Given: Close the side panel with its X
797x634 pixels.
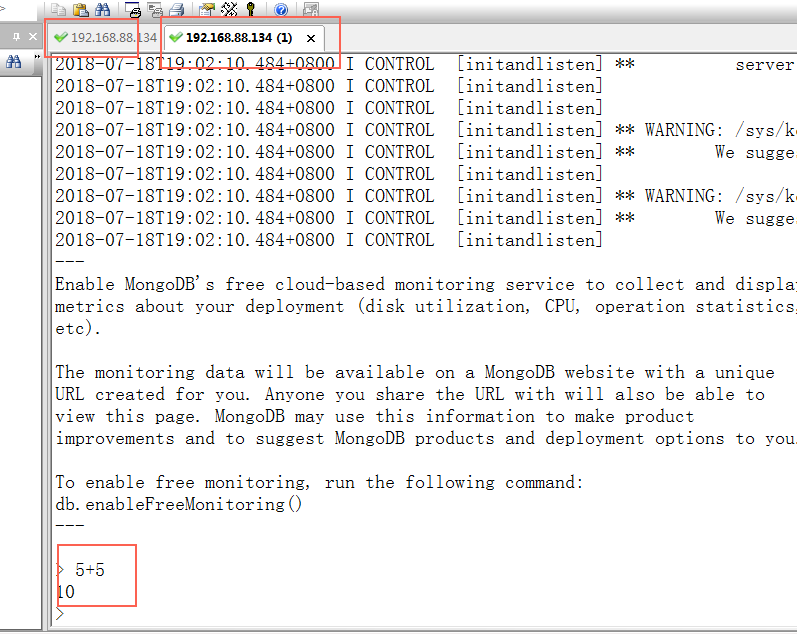Looking at the screenshot, I should [x=33, y=37].
